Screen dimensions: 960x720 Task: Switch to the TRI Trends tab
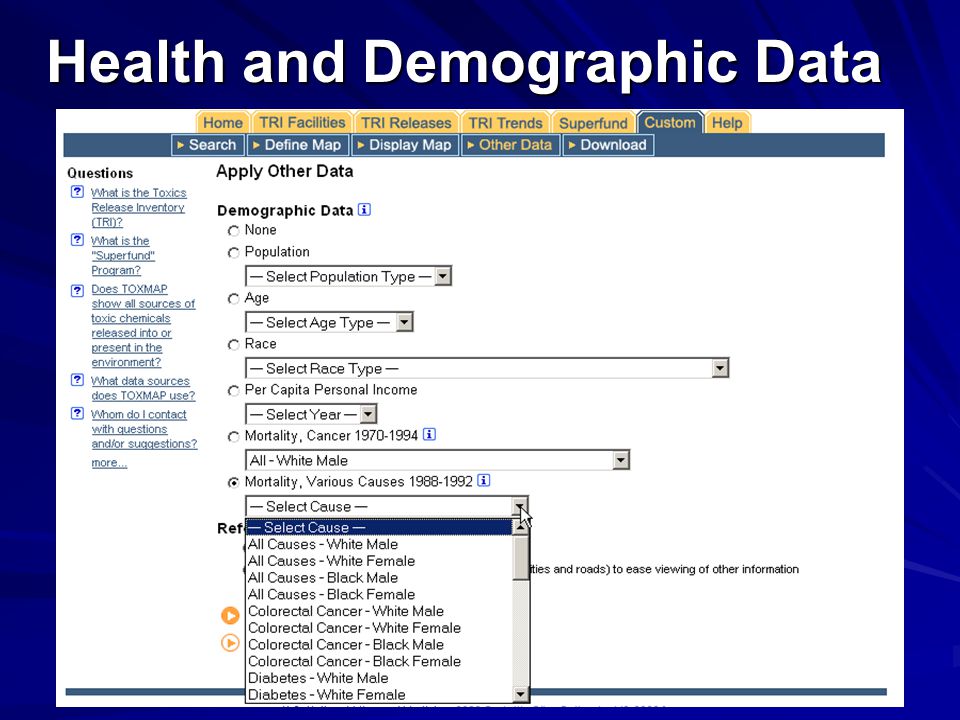tap(505, 122)
